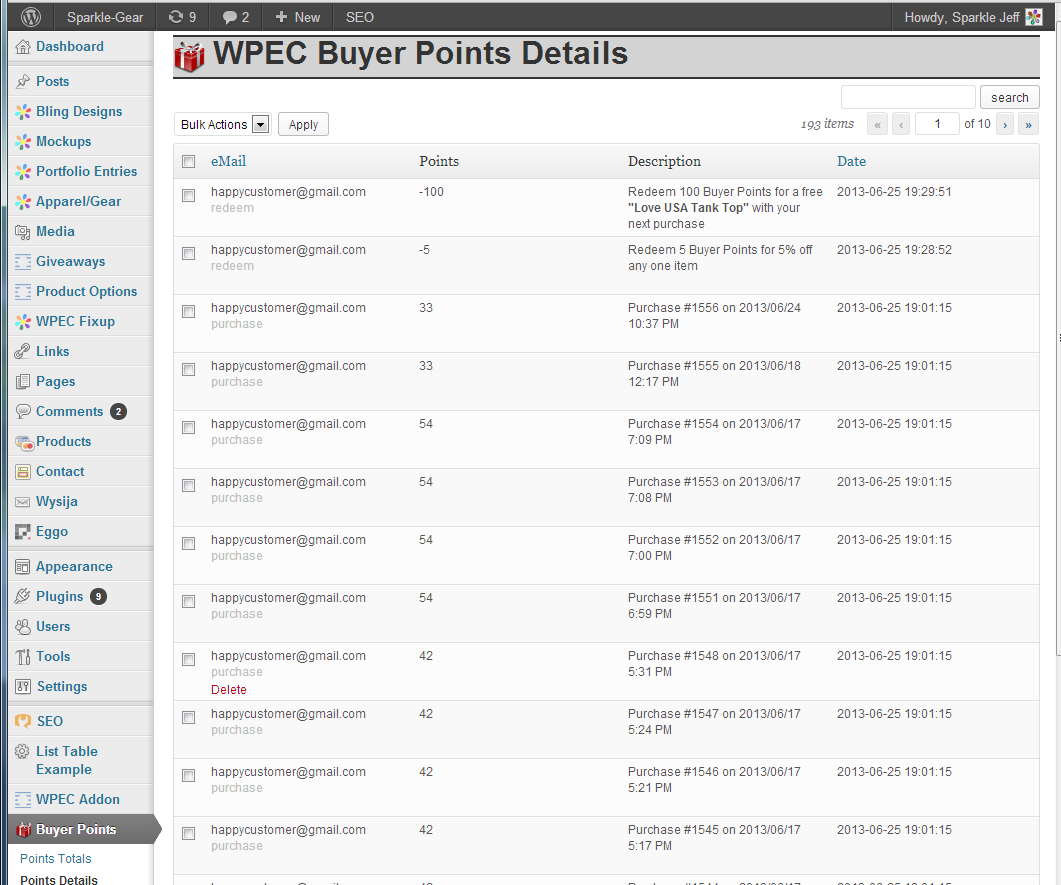Open Points Totals submenu item

tap(56, 859)
